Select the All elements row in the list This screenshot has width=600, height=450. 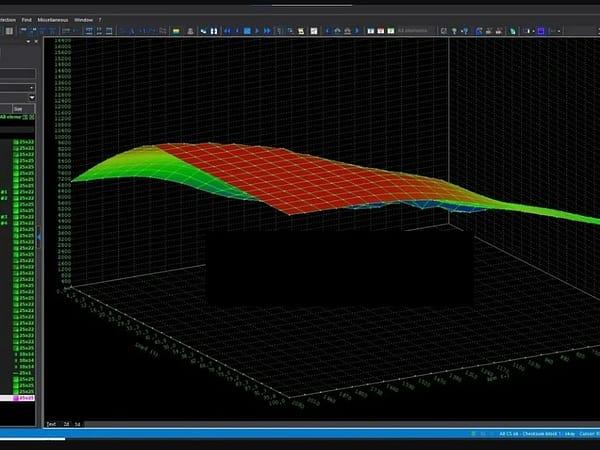pyautogui.click(x=17, y=117)
